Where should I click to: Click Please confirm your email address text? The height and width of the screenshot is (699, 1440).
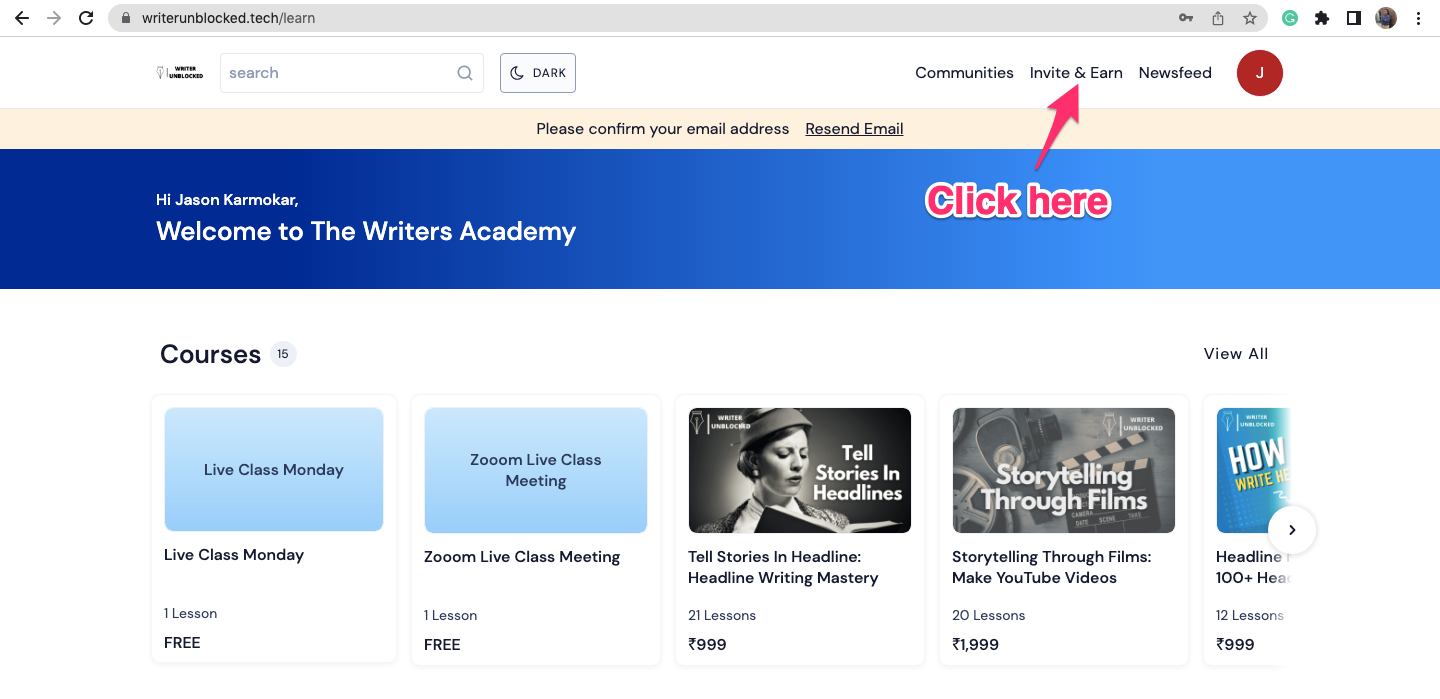(x=663, y=129)
